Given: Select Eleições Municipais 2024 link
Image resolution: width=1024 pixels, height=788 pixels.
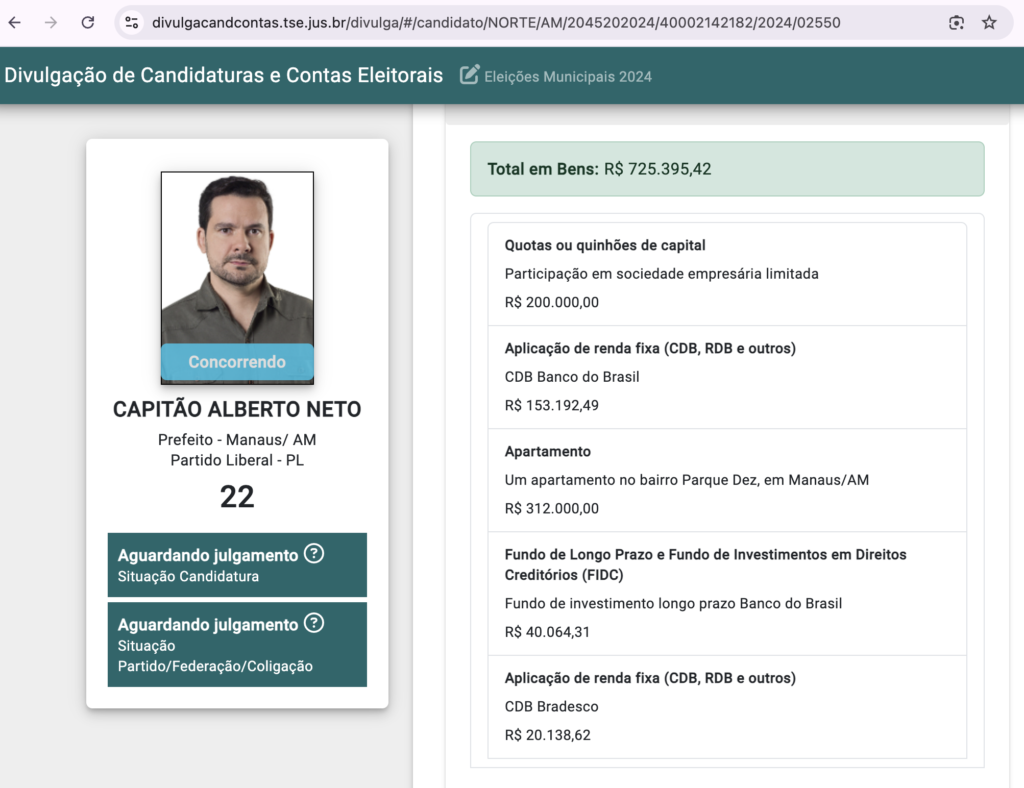Looking at the screenshot, I should pyautogui.click(x=567, y=76).
